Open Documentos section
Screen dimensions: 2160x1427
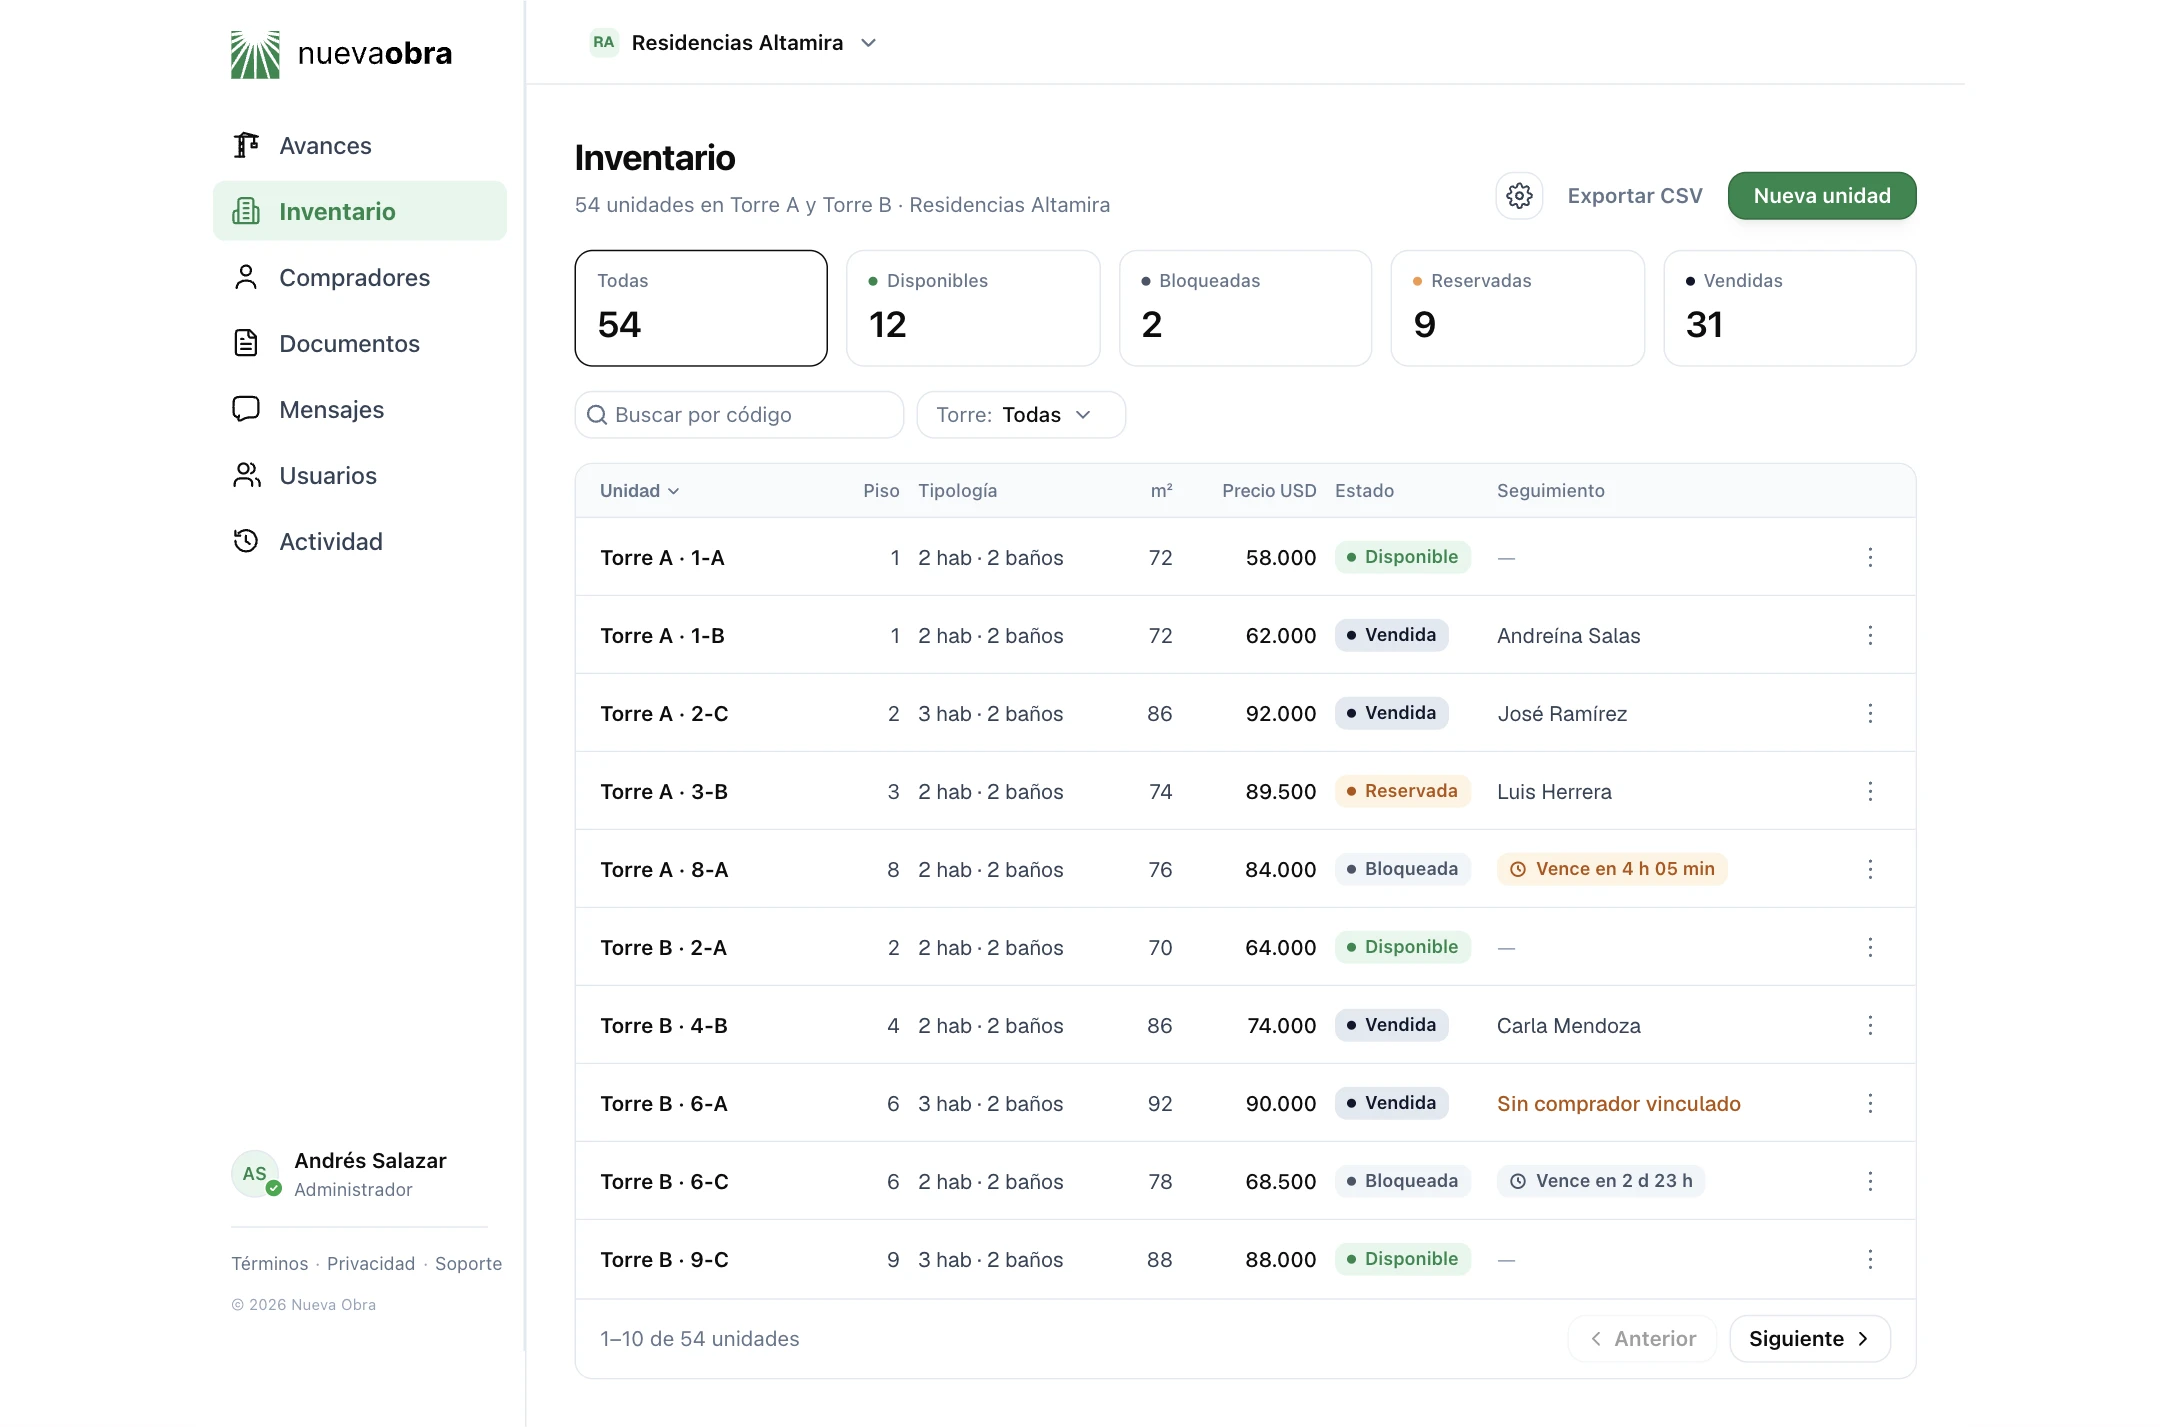coord(360,344)
